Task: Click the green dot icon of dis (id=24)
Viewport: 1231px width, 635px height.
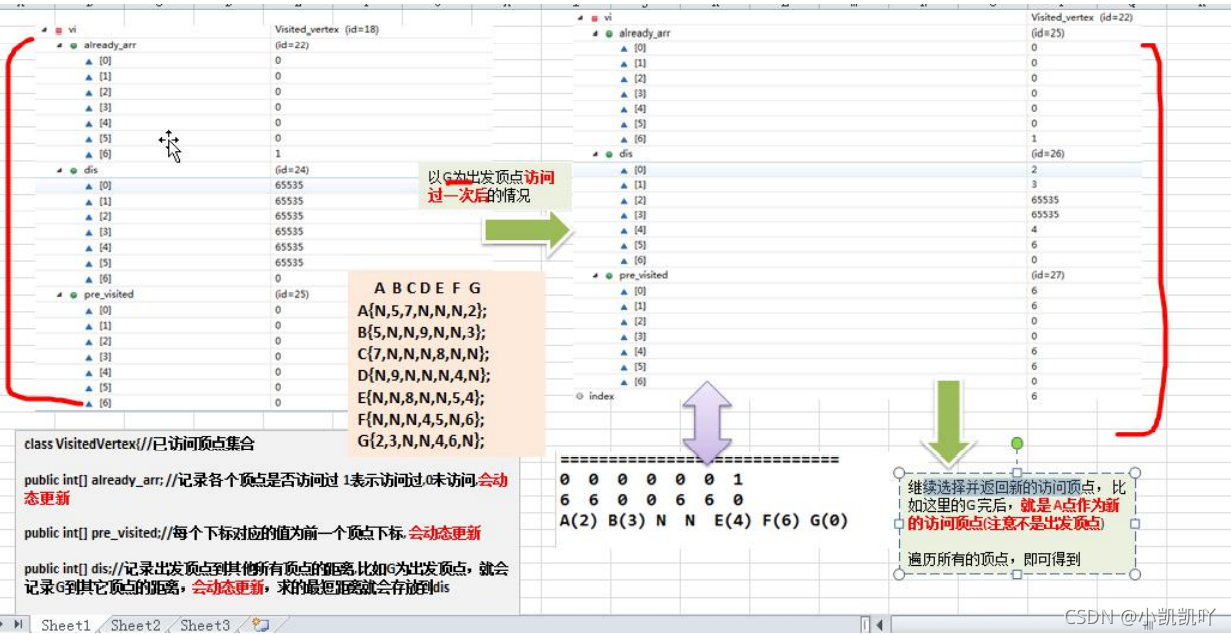Action: pos(74,170)
